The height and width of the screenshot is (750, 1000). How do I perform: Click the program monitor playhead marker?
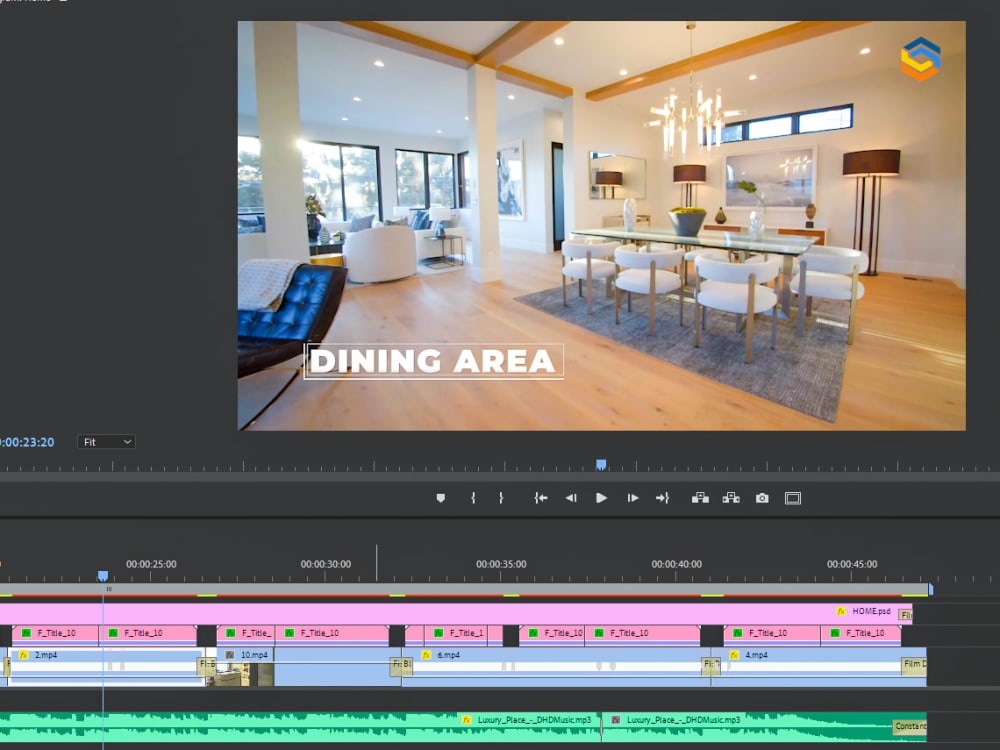pyautogui.click(x=601, y=464)
